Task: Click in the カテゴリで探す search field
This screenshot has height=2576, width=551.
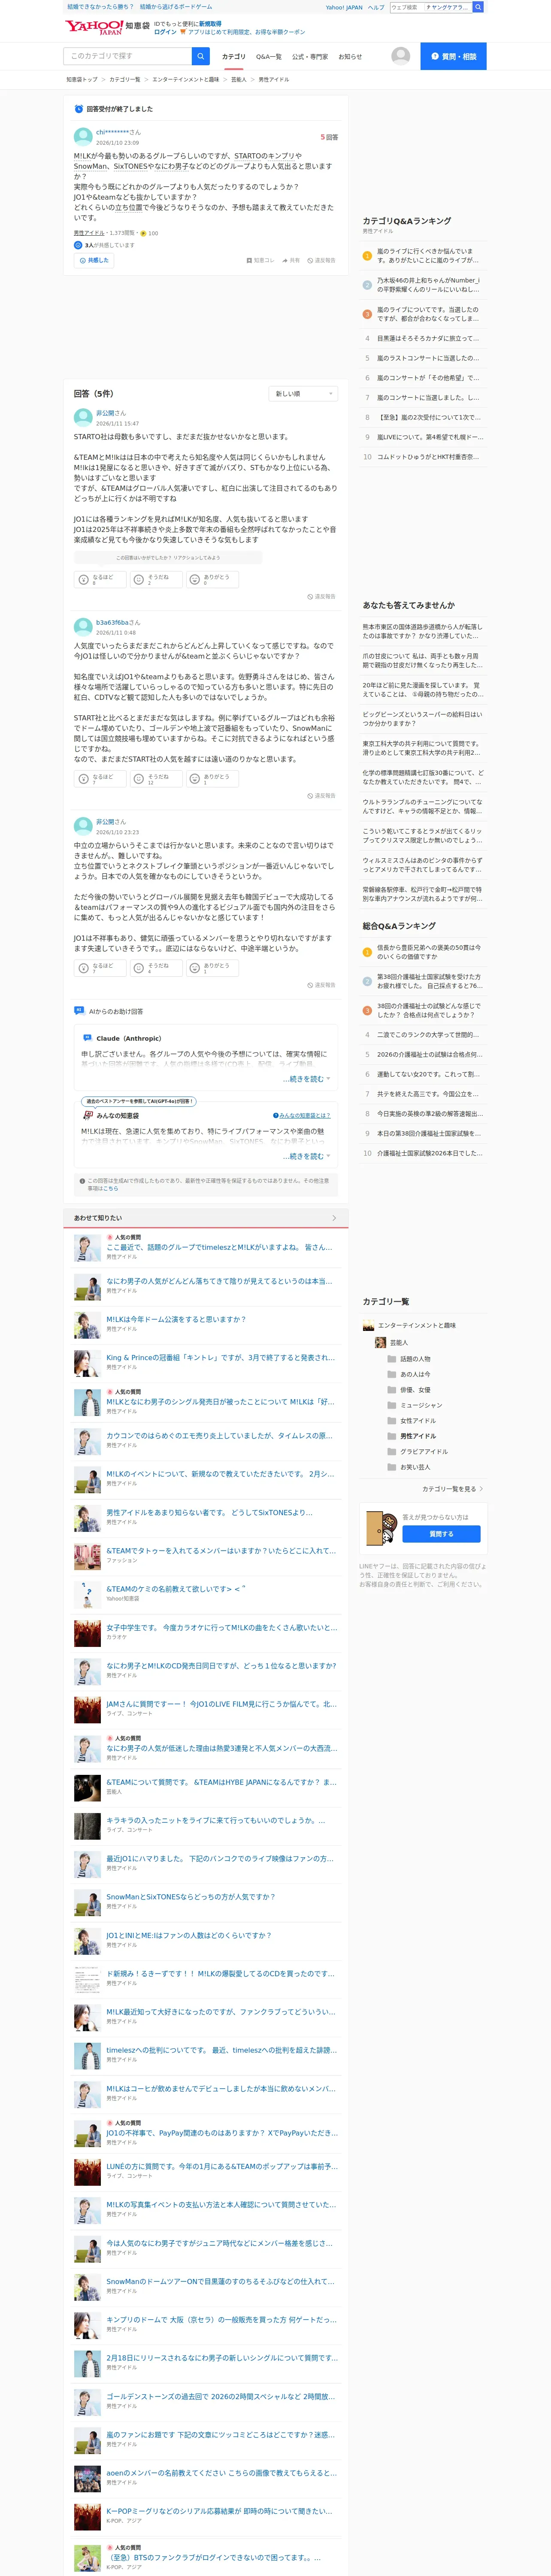Action: tap(127, 56)
